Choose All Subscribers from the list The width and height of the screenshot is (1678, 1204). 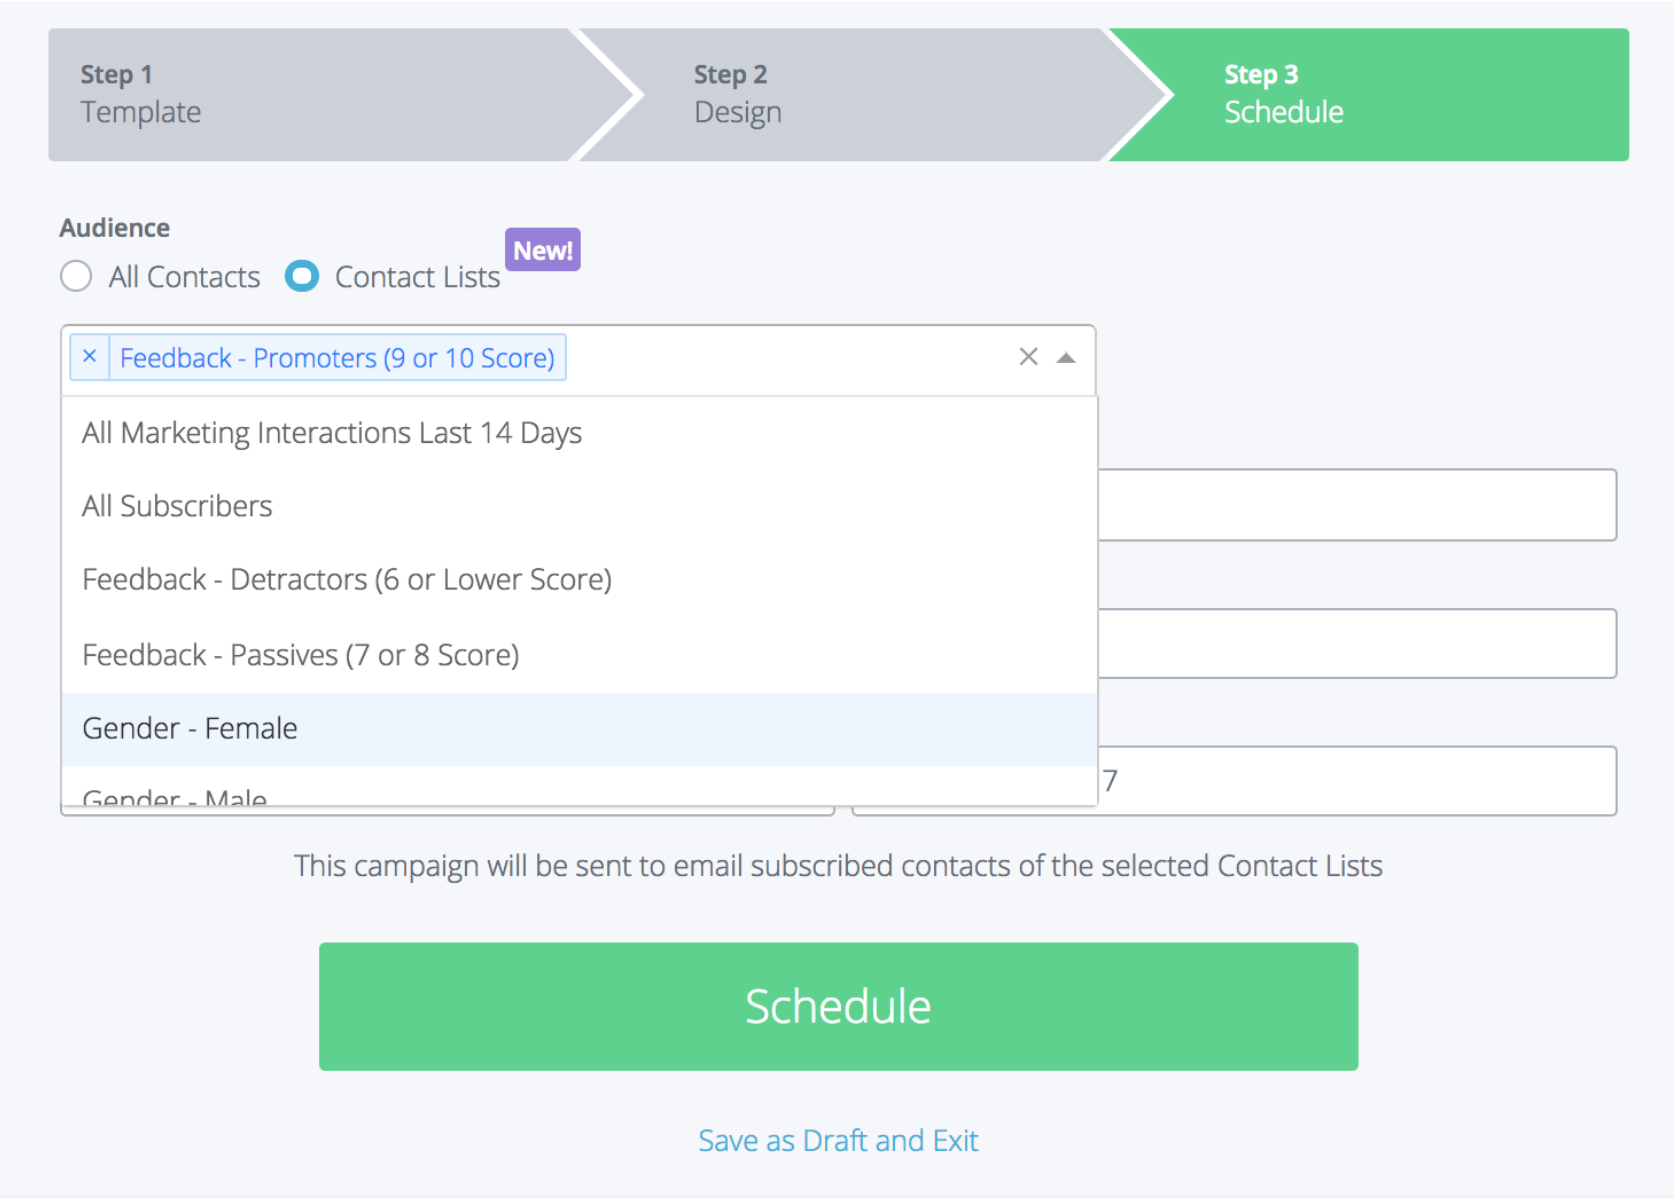coord(177,506)
